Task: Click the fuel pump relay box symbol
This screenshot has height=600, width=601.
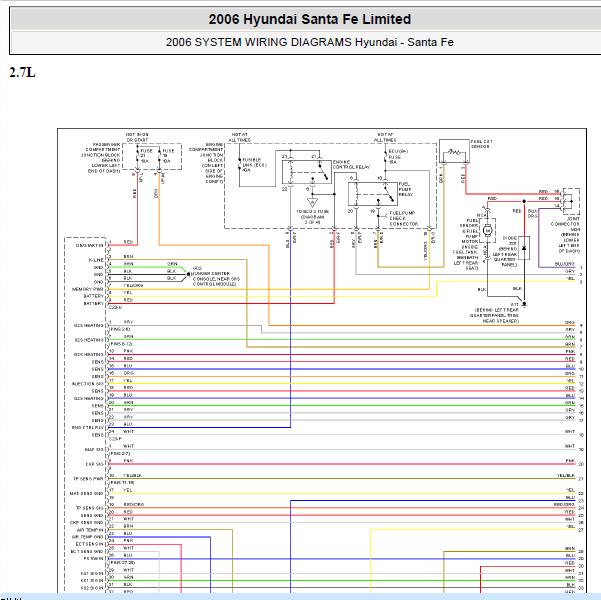Action: click(x=373, y=194)
